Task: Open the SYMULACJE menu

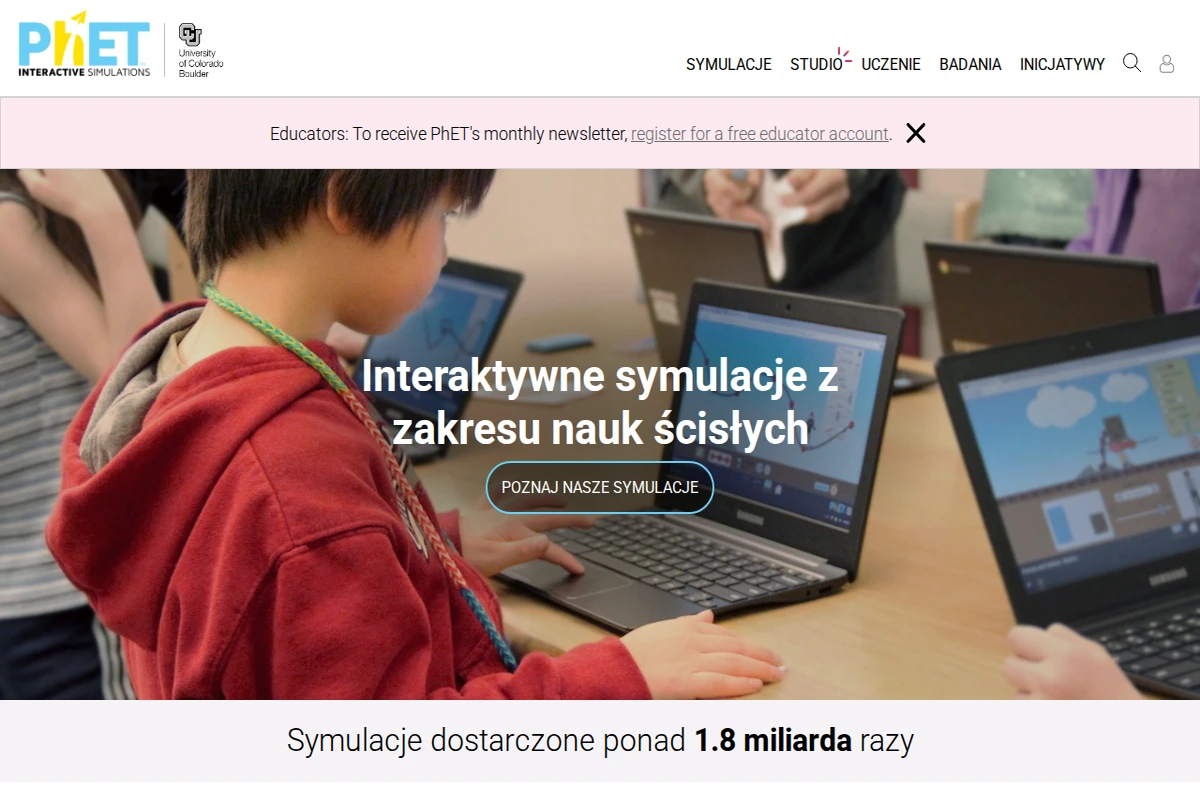Action: coord(729,64)
